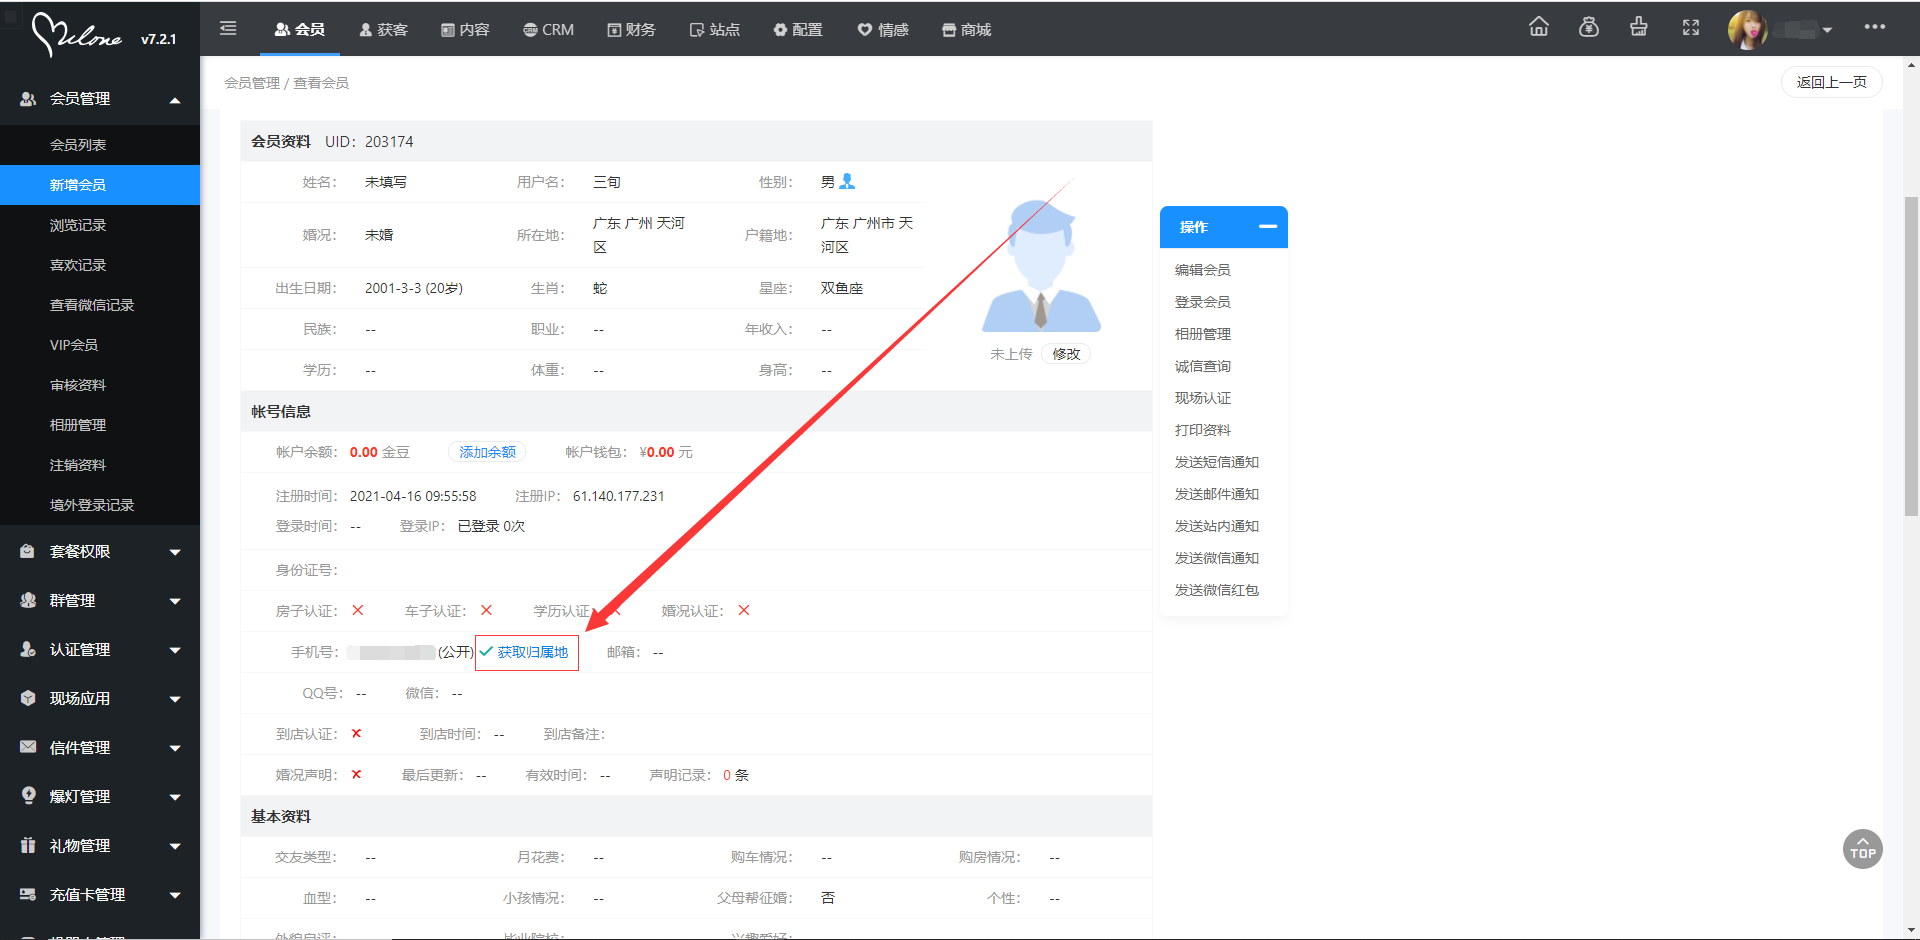The height and width of the screenshot is (940, 1920).
Task: Collapse the 操作 panel with minus icon
Action: click(1267, 227)
